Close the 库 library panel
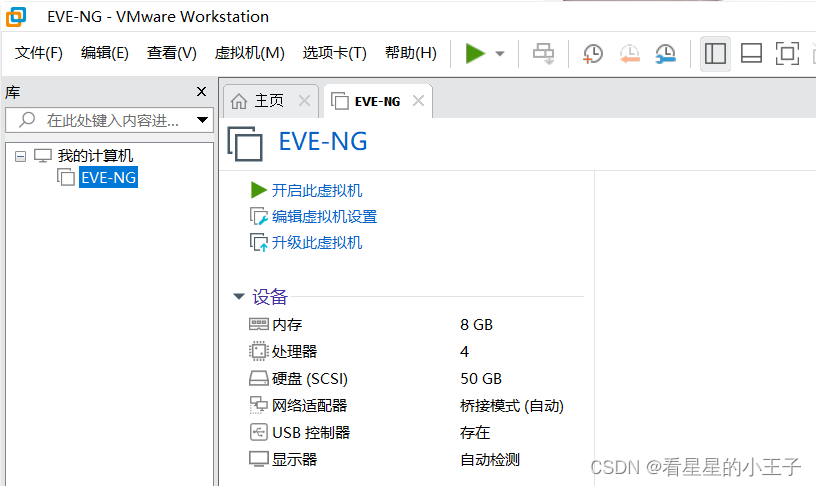 coord(201,92)
